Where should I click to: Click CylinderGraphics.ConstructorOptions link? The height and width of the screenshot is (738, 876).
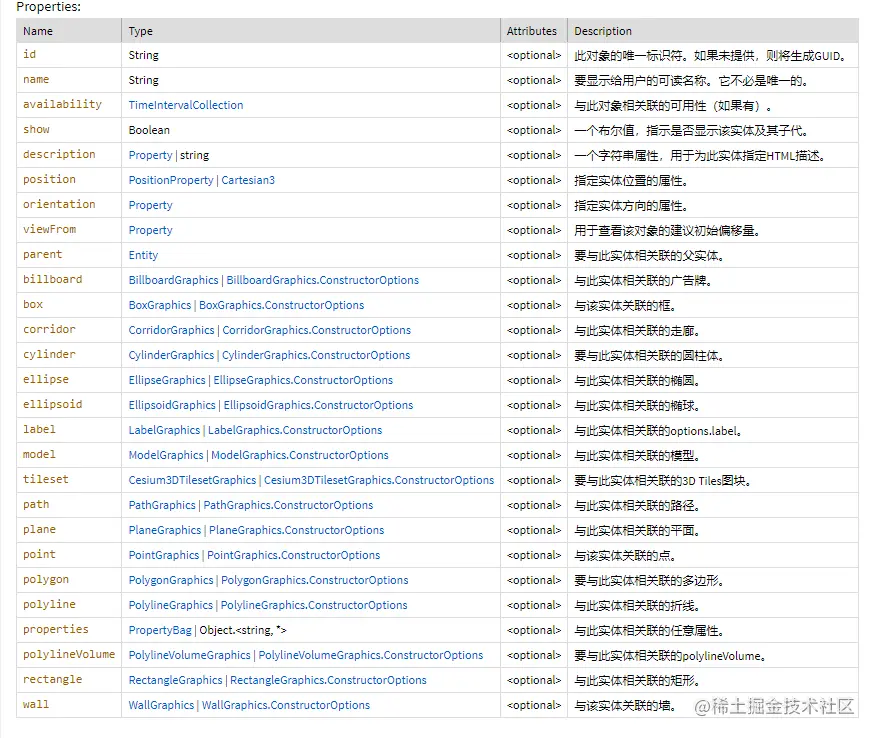point(316,355)
